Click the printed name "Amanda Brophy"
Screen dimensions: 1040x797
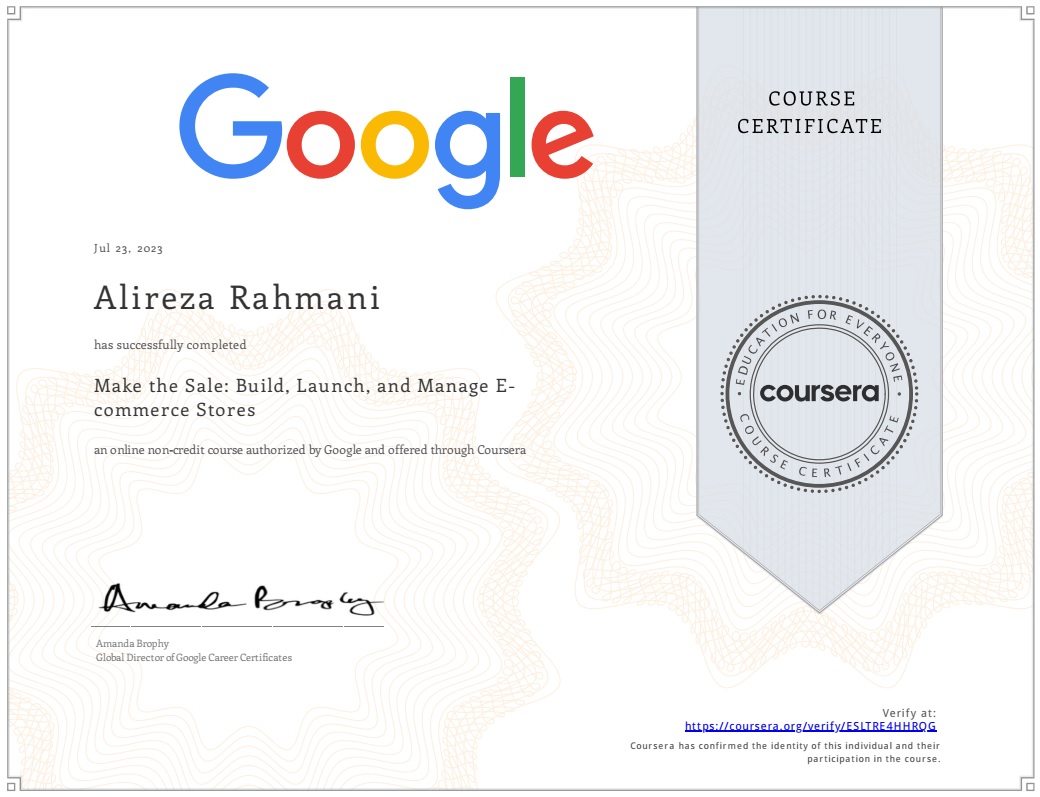coord(132,643)
